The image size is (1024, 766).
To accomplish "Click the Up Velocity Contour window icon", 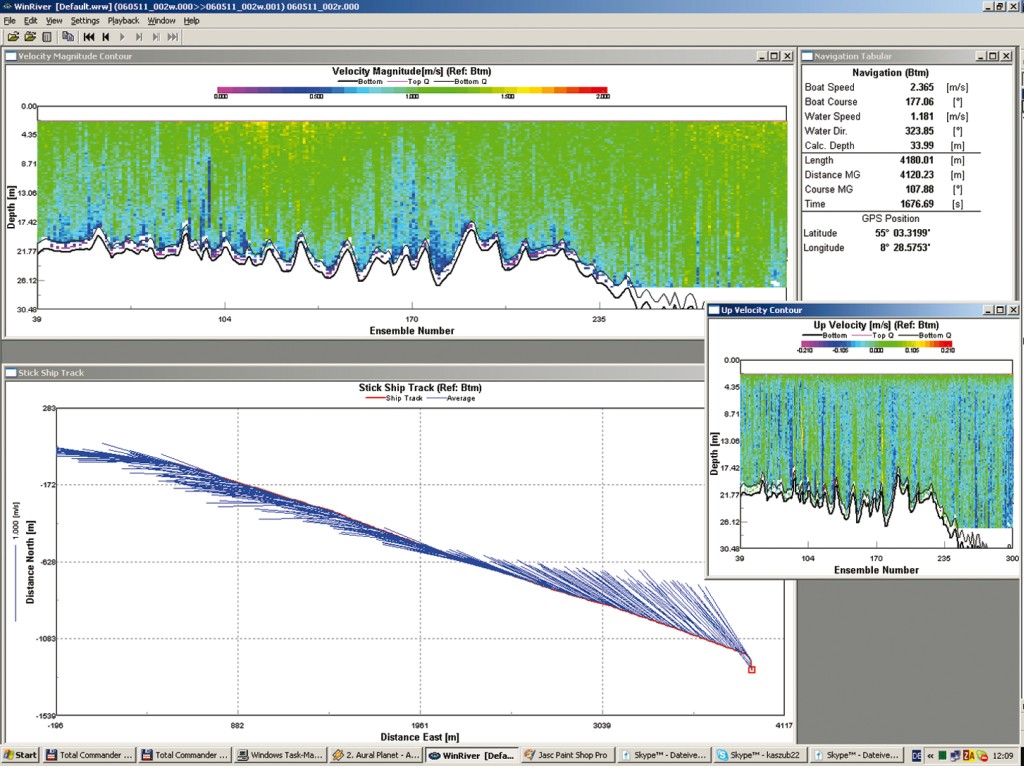I will coord(713,311).
